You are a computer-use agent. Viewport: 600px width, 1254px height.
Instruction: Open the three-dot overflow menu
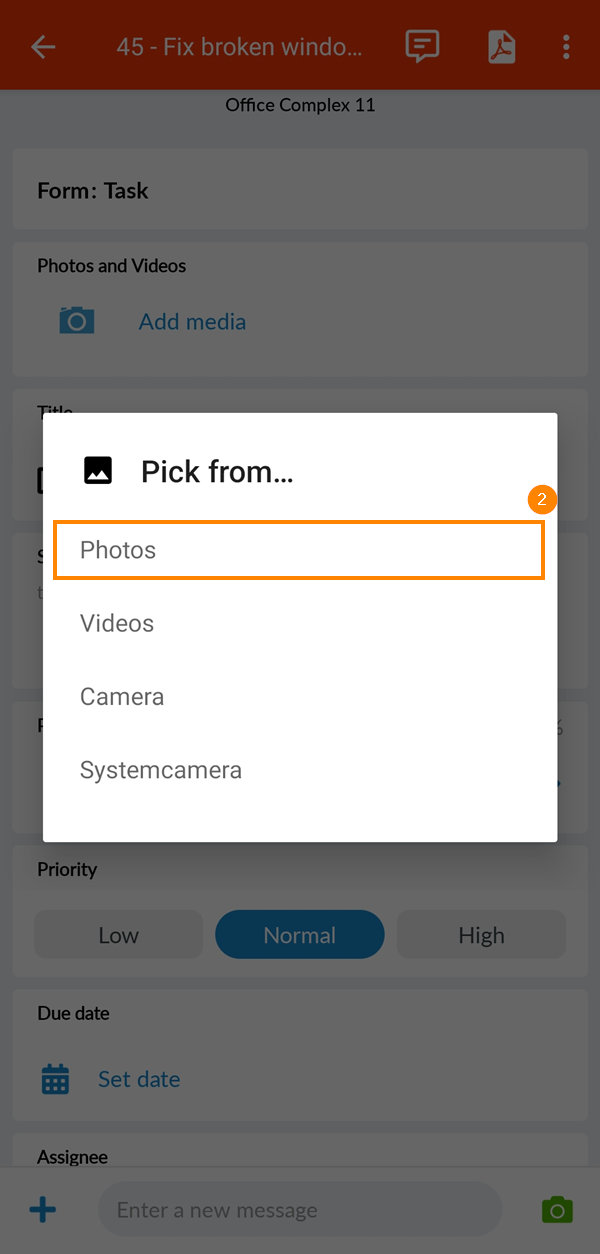pyautogui.click(x=566, y=46)
